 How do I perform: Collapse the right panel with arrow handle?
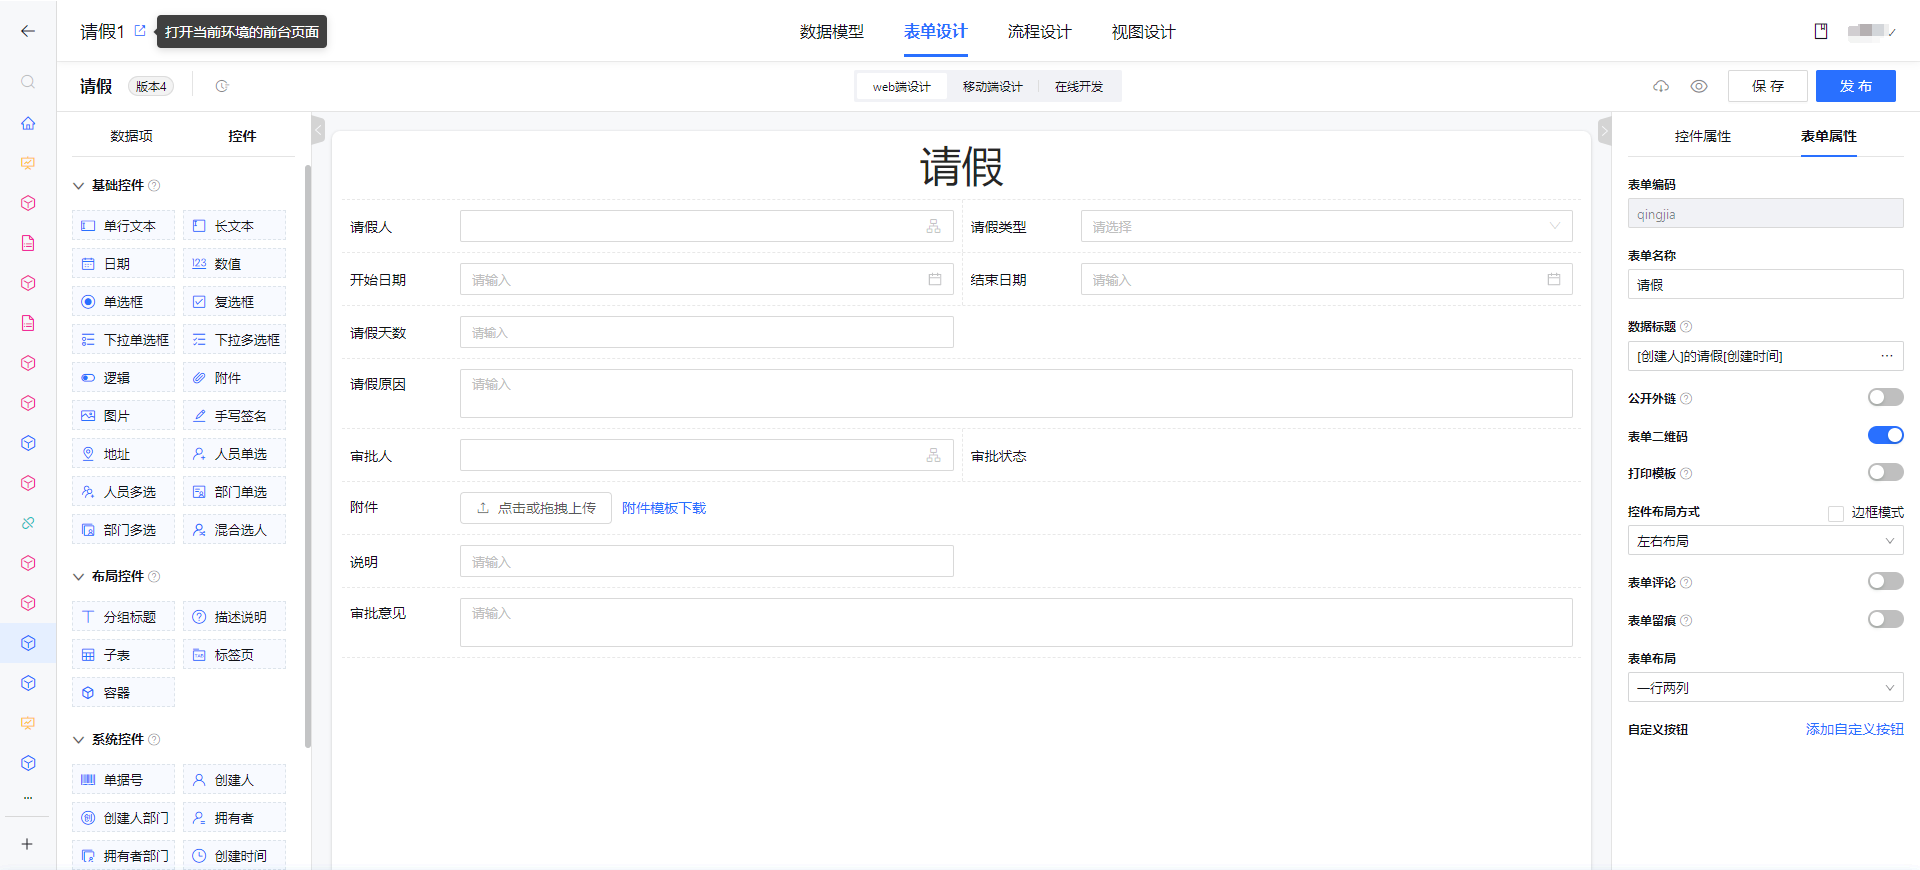[1604, 130]
